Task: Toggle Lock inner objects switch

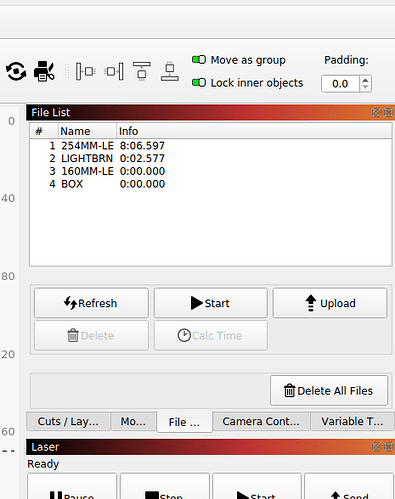Action: click(x=199, y=82)
